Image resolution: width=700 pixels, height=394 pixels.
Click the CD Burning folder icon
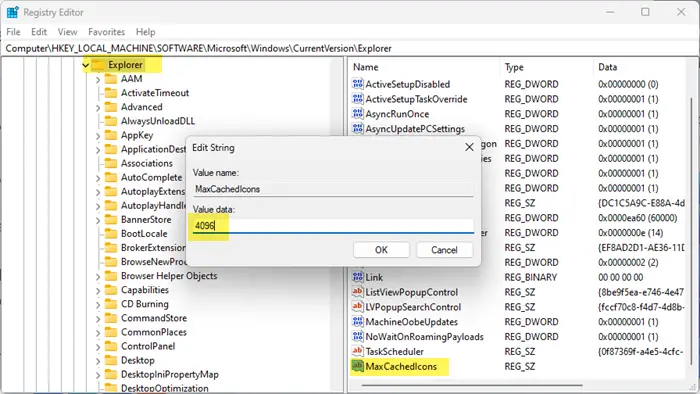(111, 304)
